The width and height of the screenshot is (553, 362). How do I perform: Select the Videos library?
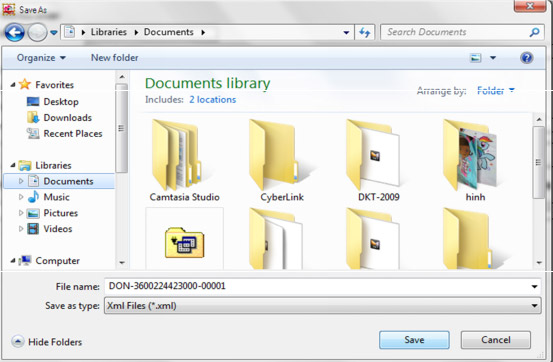click(57, 229)
